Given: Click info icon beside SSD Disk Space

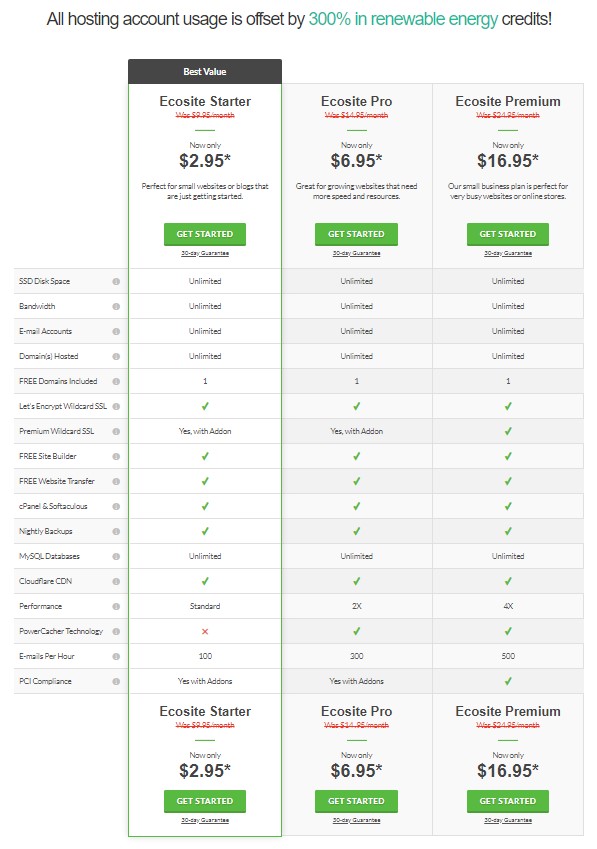Looking at the screenshot, I should [x=116, y=282].
